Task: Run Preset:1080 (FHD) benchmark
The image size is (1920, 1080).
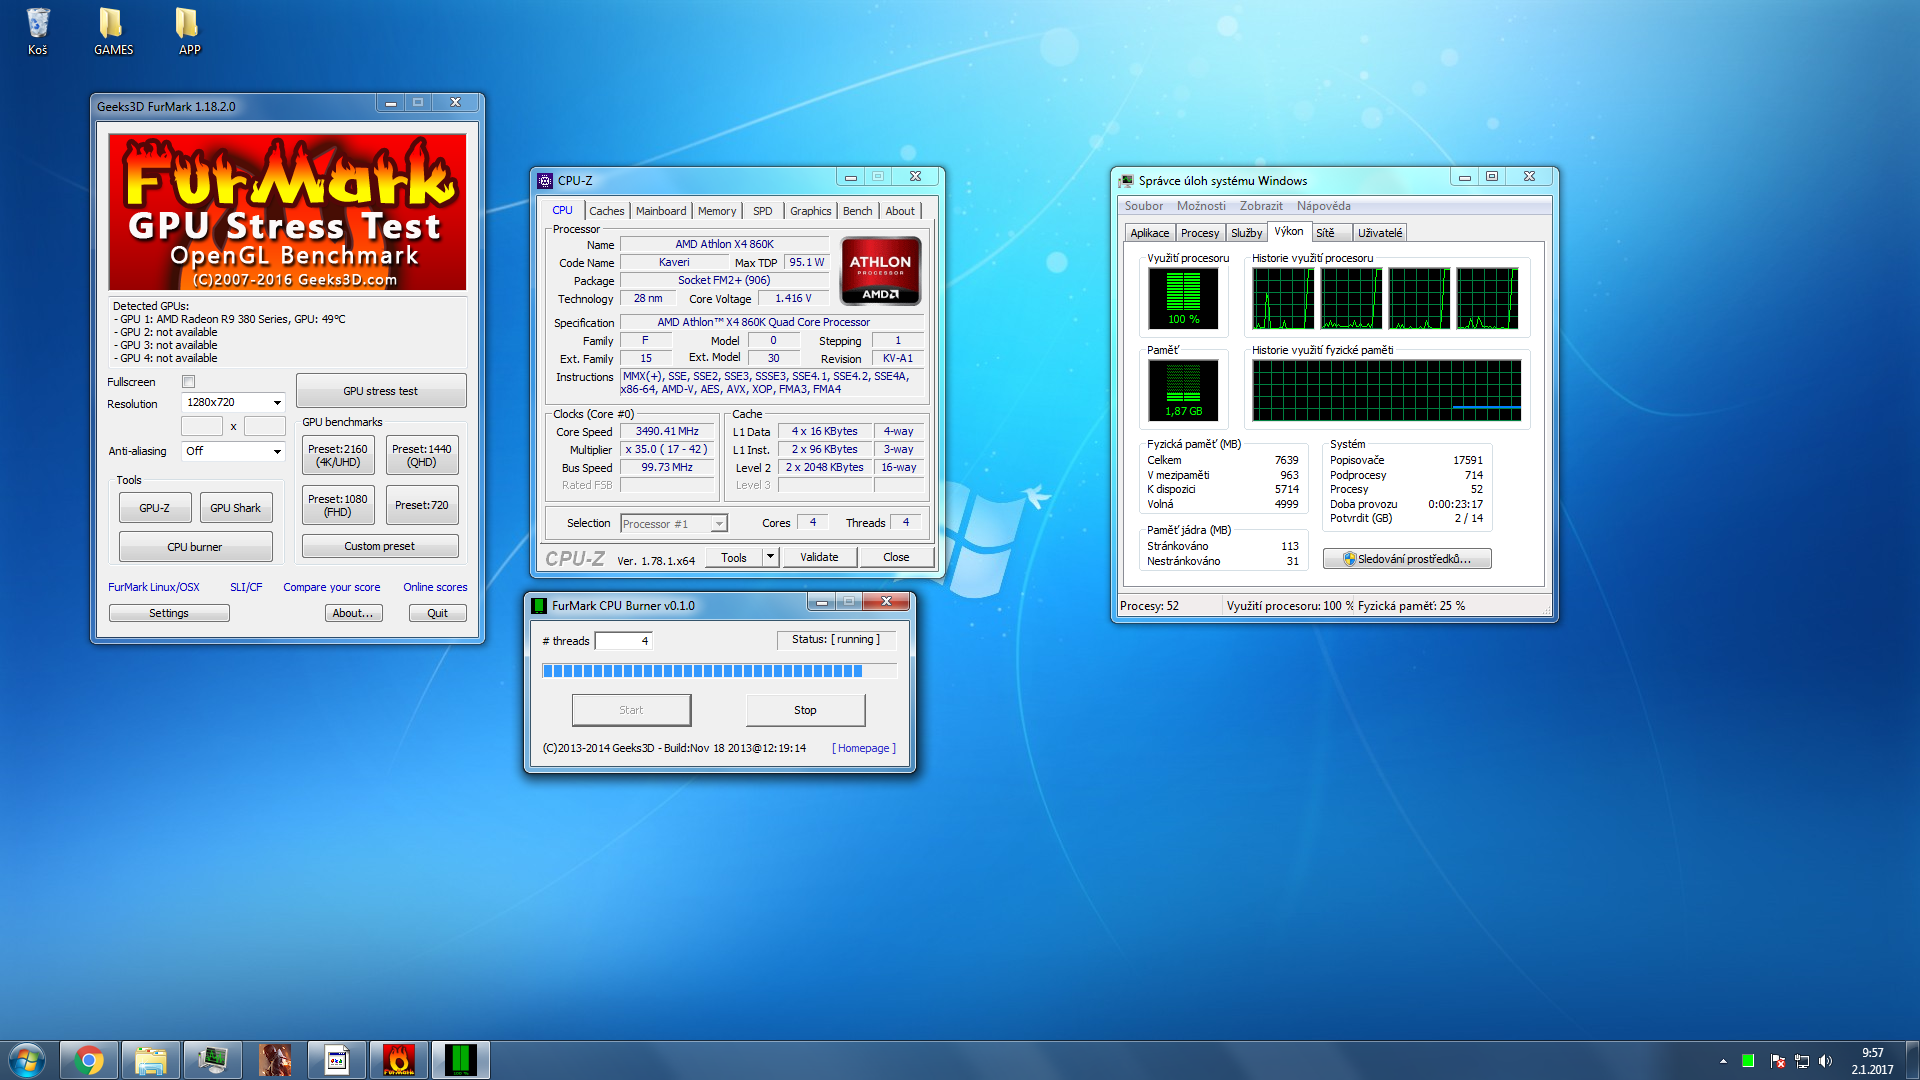Action: click(x=338, y=505)
